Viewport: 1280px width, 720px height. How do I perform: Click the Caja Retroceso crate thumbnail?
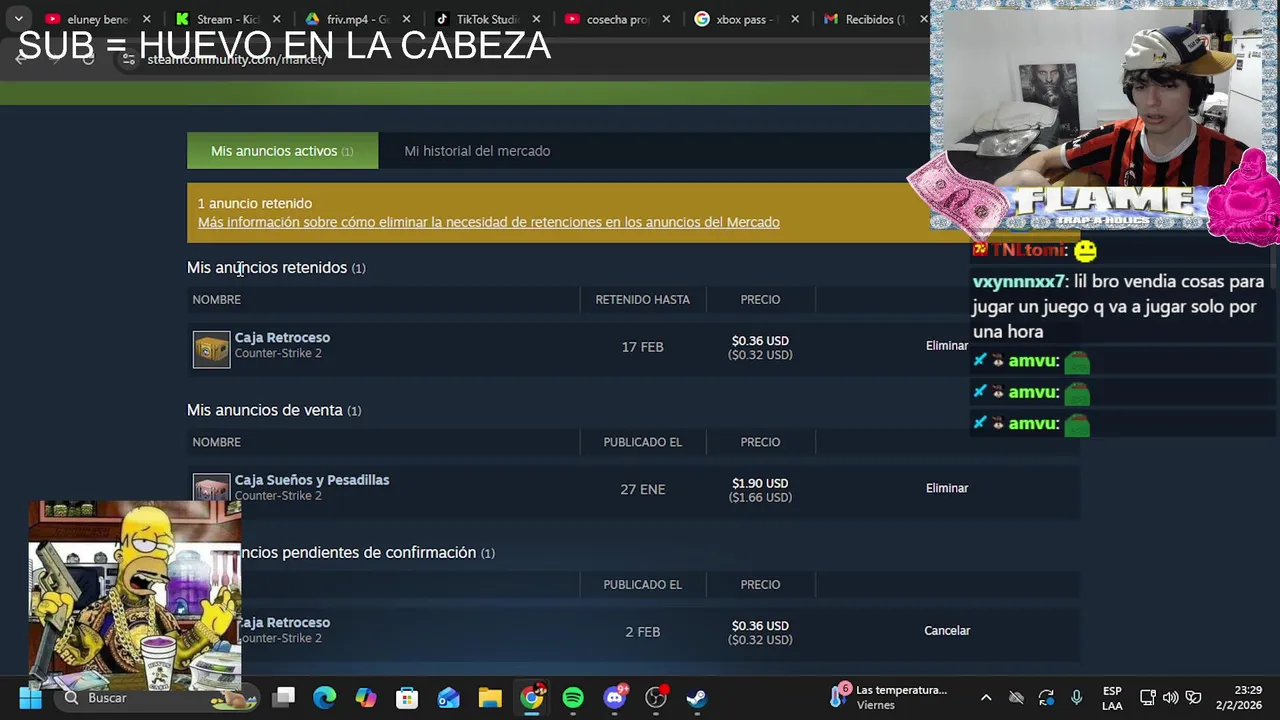click(x=211, y=349)
